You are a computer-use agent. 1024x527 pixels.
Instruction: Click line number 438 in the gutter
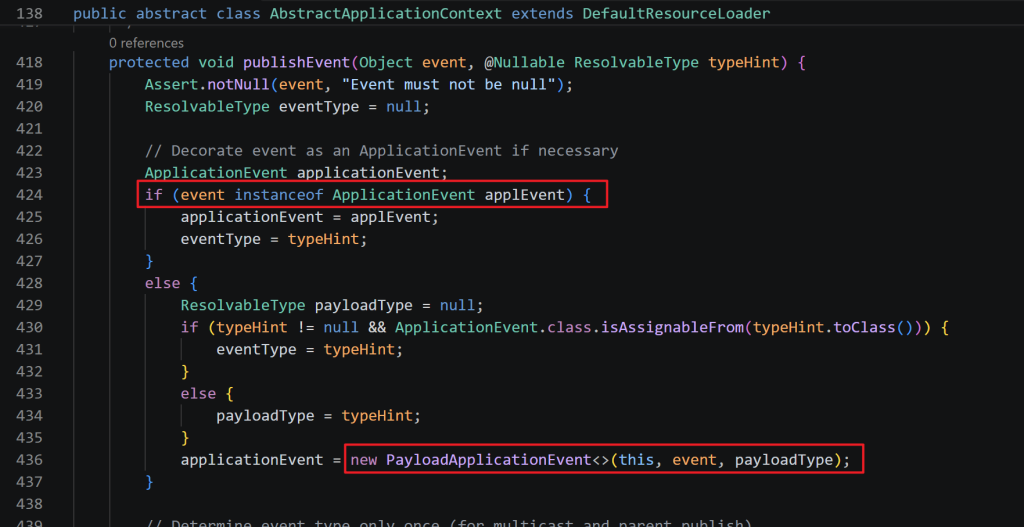coord(29,504)
